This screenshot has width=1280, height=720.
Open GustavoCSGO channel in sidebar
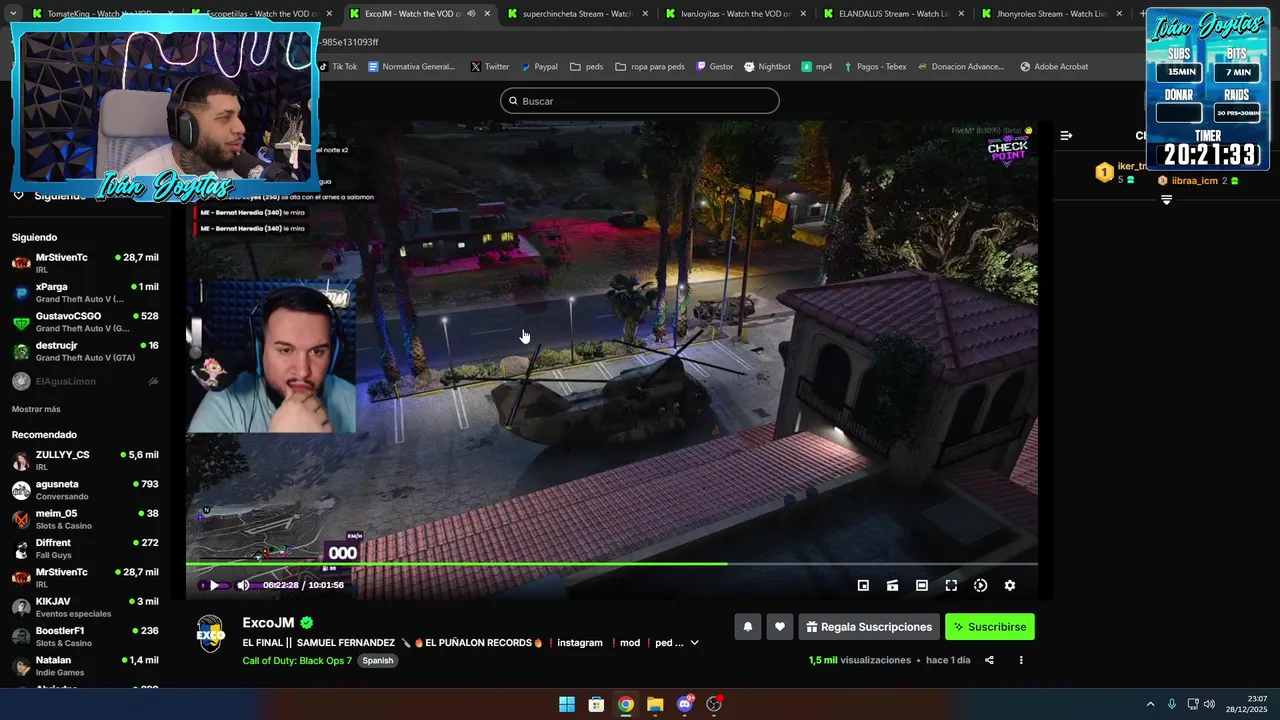(85, 322)
